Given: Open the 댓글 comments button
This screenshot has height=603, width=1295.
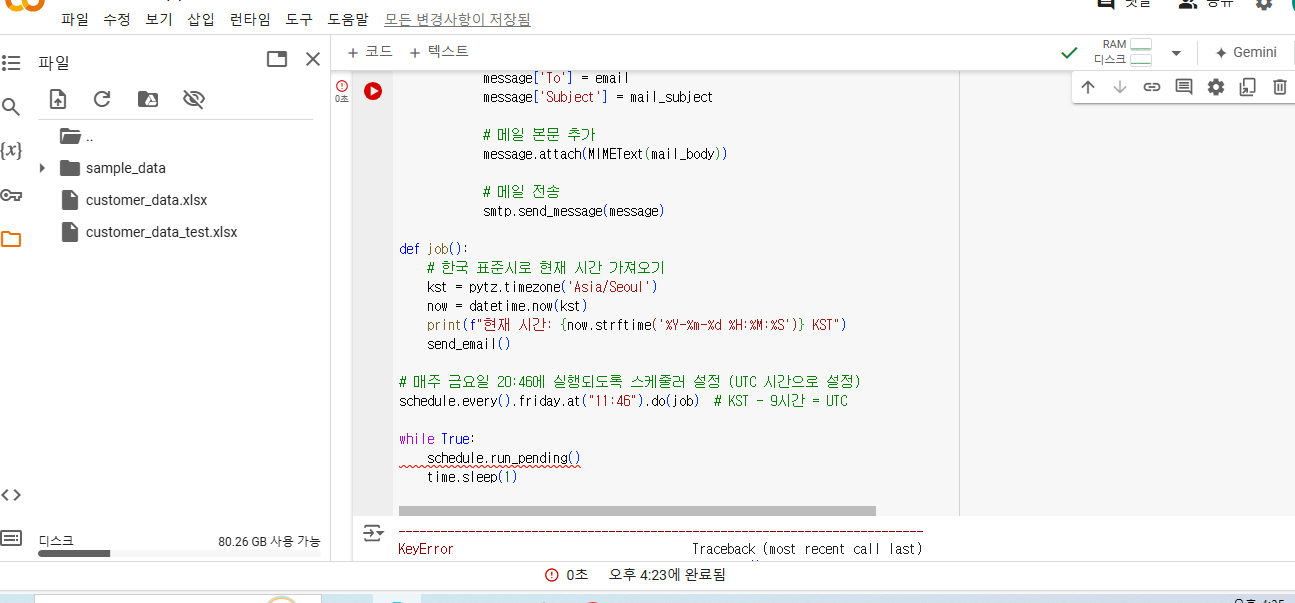Looking at the screenshot, I should (x=1124, y=4).
